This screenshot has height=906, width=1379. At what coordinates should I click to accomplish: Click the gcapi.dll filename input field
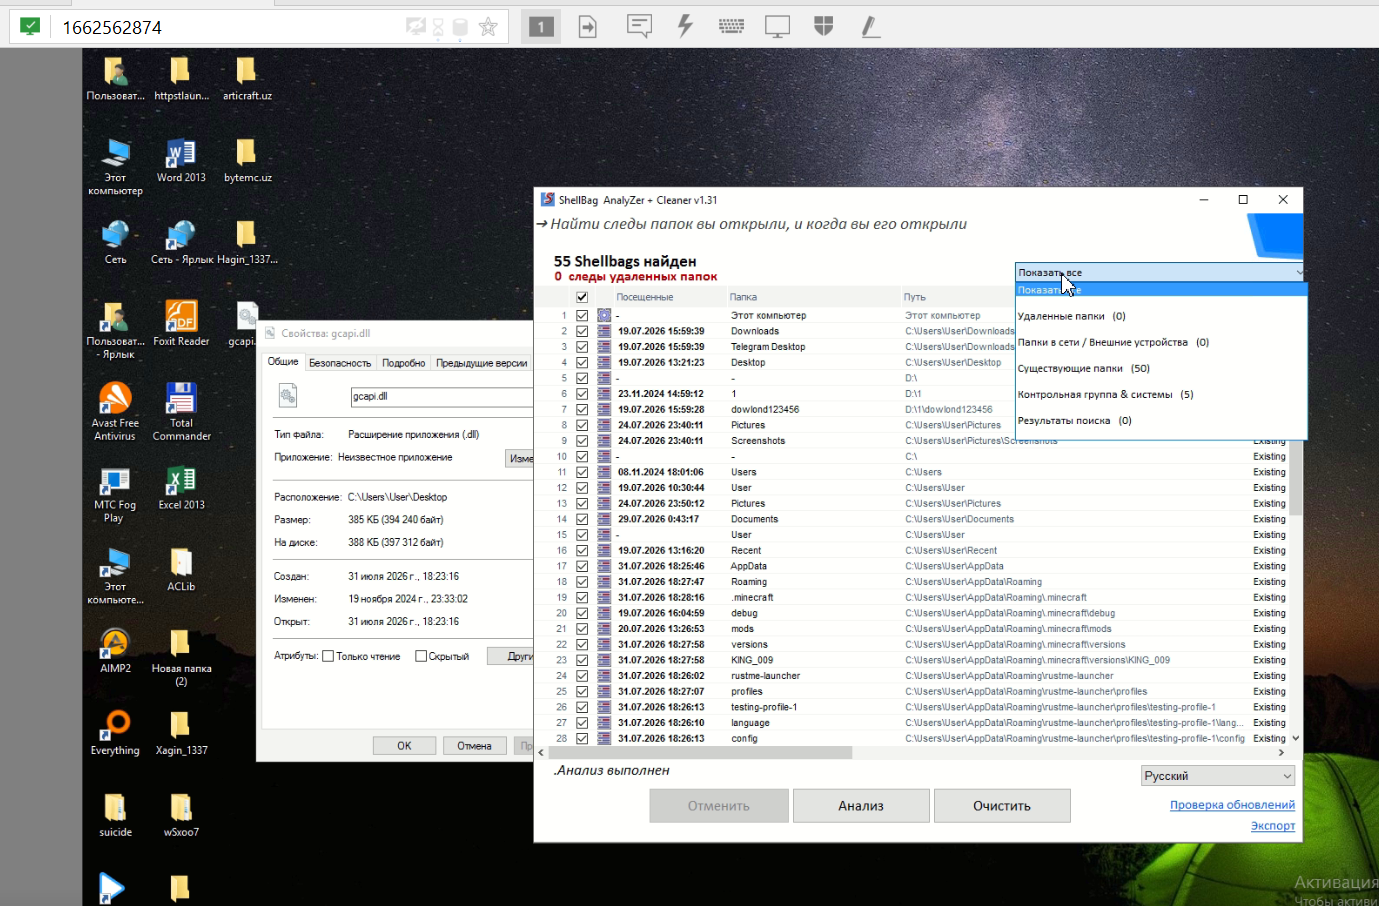click(x=441, y=397)
